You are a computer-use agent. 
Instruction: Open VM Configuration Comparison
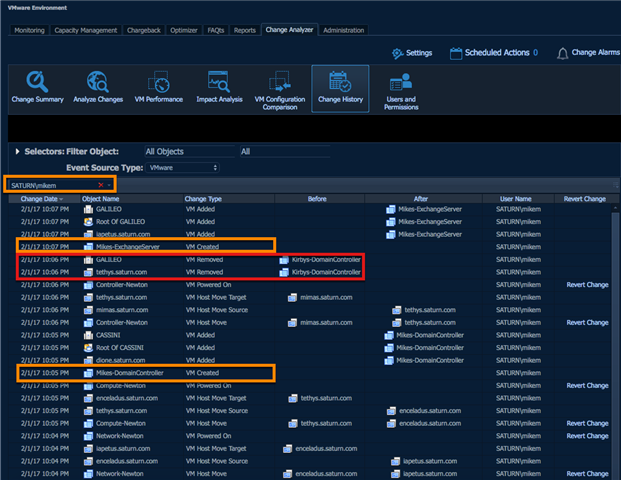tap(280, 91)
